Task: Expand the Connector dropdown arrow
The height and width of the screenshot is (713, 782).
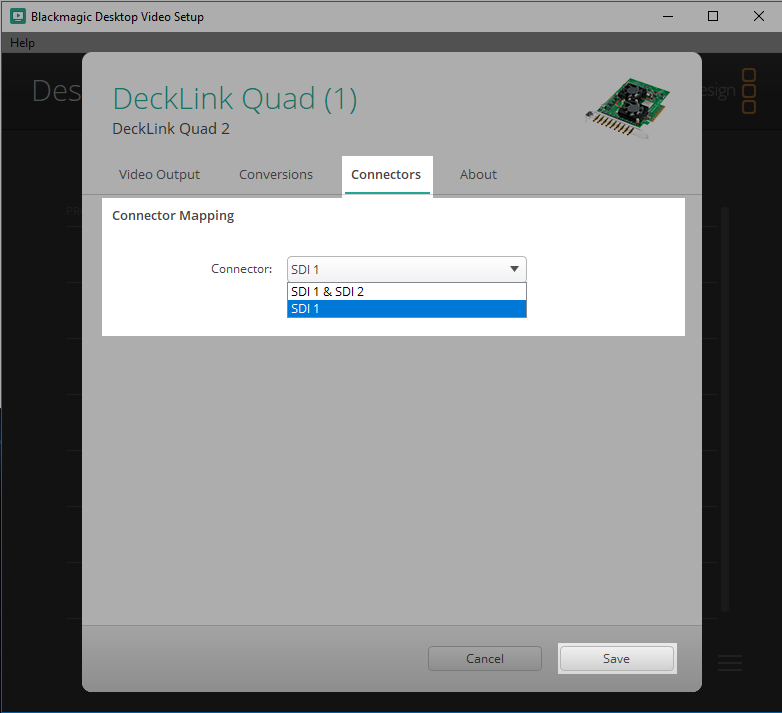Action: click(514, 269)
